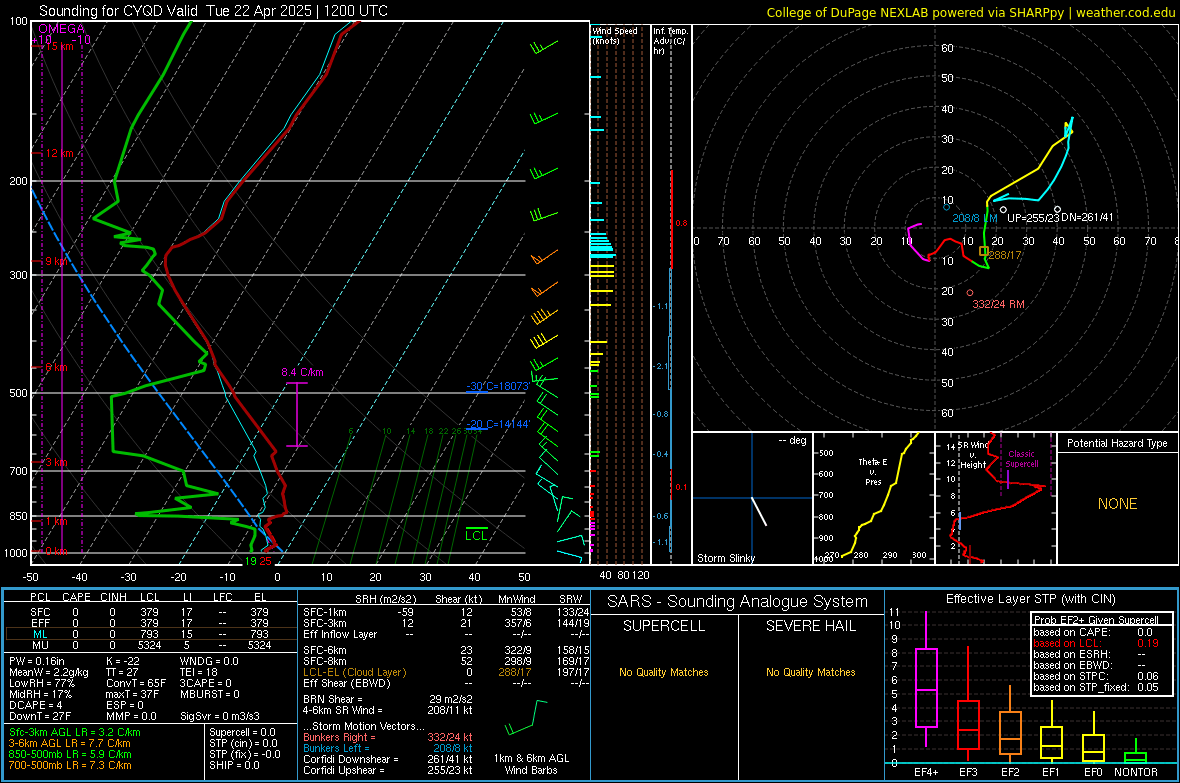This screenshot has height=783, width=1180.
Task: Select the UP=255/23 Corfidi marker circle
Action: (x=1003, y=210)
